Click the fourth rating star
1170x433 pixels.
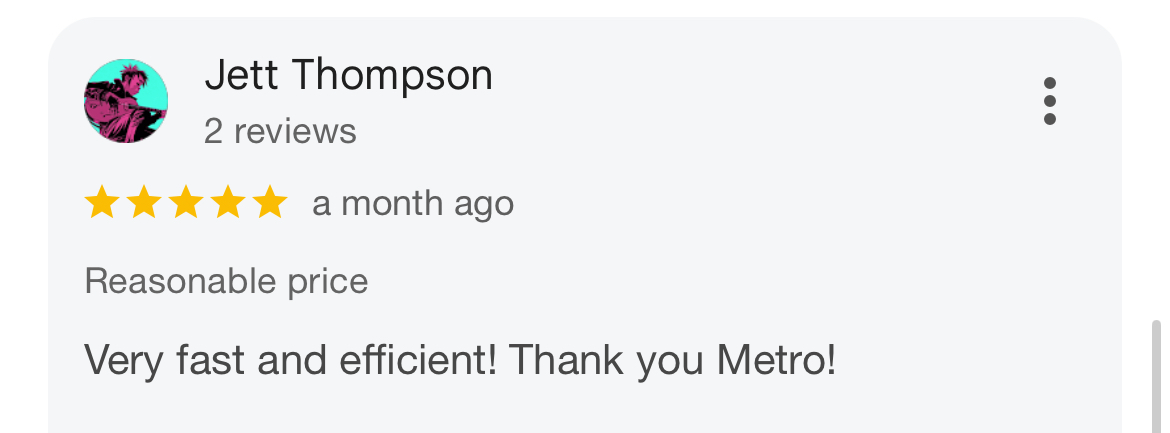227,204
